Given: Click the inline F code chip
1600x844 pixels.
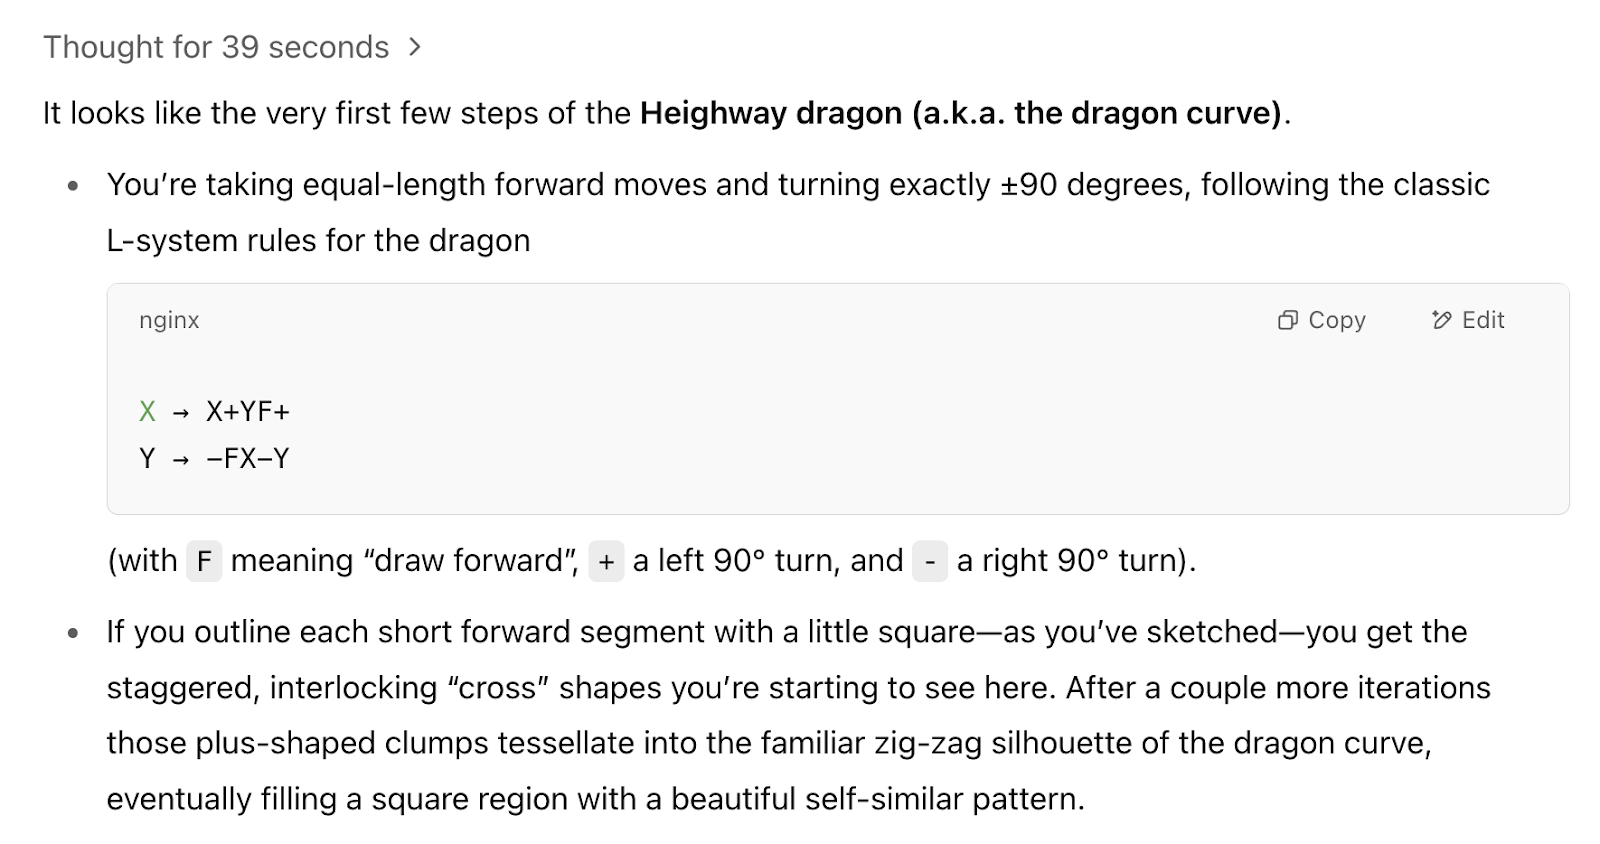Looking at the screenshot, I should [204, 561].
